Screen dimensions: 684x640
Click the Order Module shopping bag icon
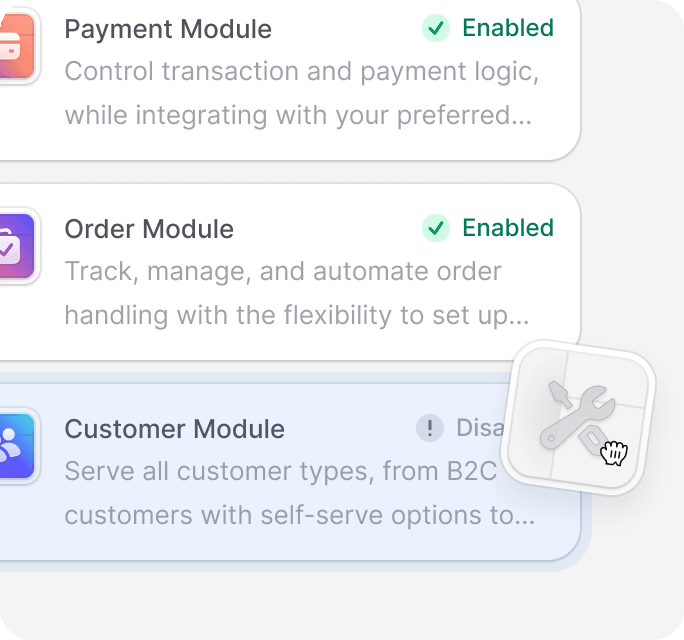tap(17, 246)
